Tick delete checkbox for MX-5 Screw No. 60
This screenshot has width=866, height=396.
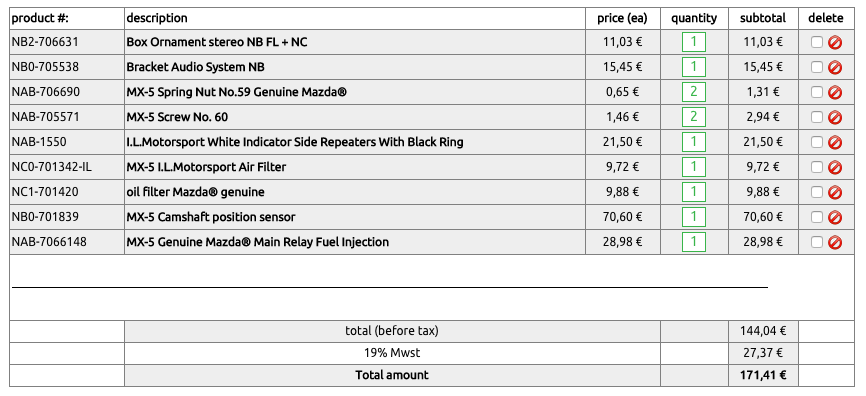pyautogui.click(x=817, y=117)
